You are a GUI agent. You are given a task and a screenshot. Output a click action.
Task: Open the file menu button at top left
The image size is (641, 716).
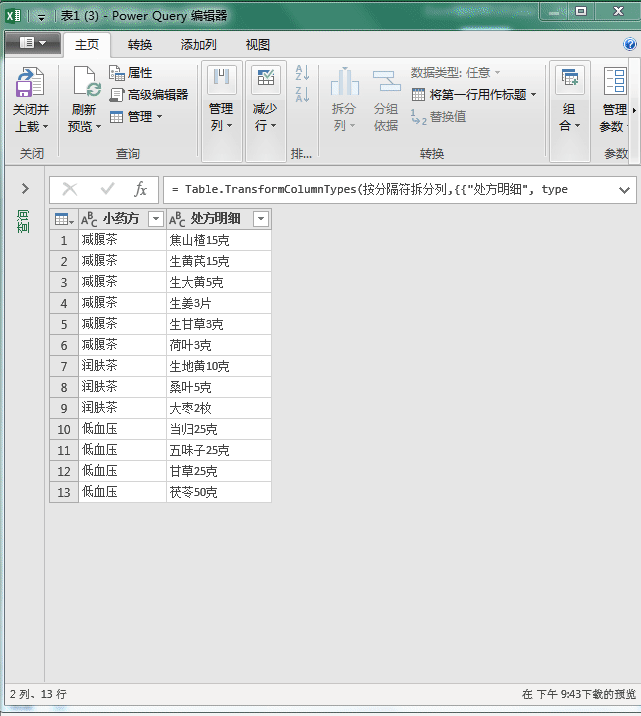[x=32, y=44]
